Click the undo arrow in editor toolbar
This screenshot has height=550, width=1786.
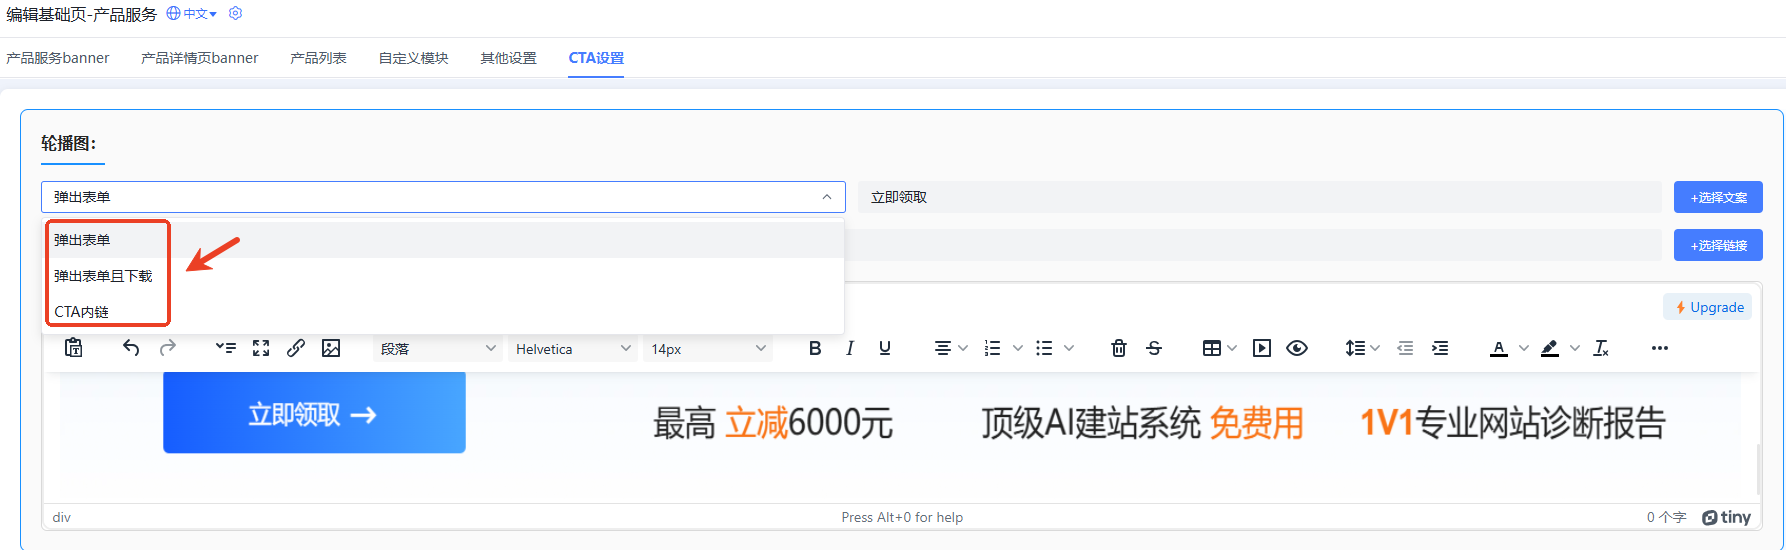click(x=131, y=348)
